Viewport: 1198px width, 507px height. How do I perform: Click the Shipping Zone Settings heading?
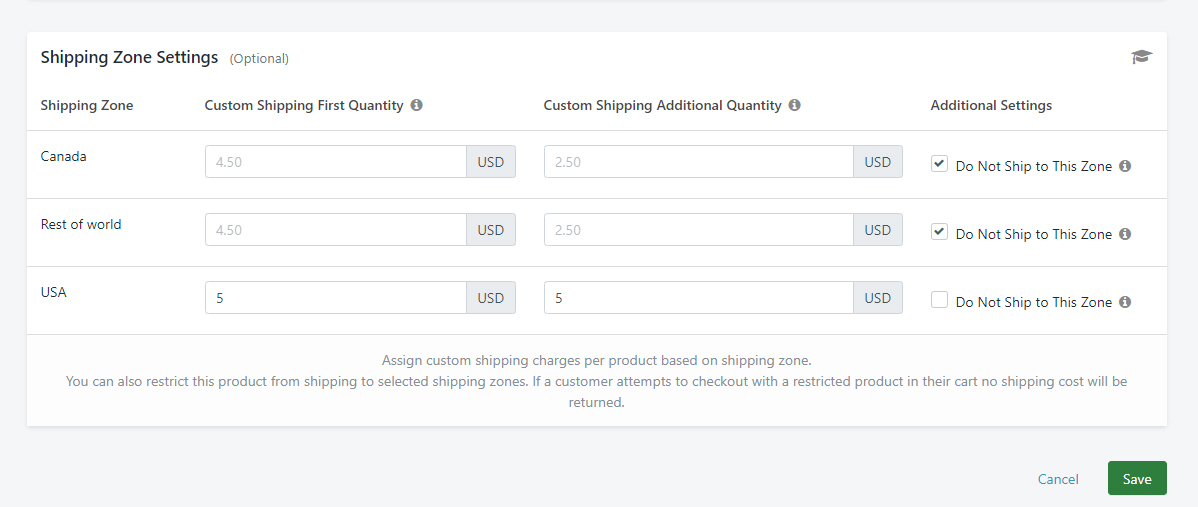[x=129, y=57]
